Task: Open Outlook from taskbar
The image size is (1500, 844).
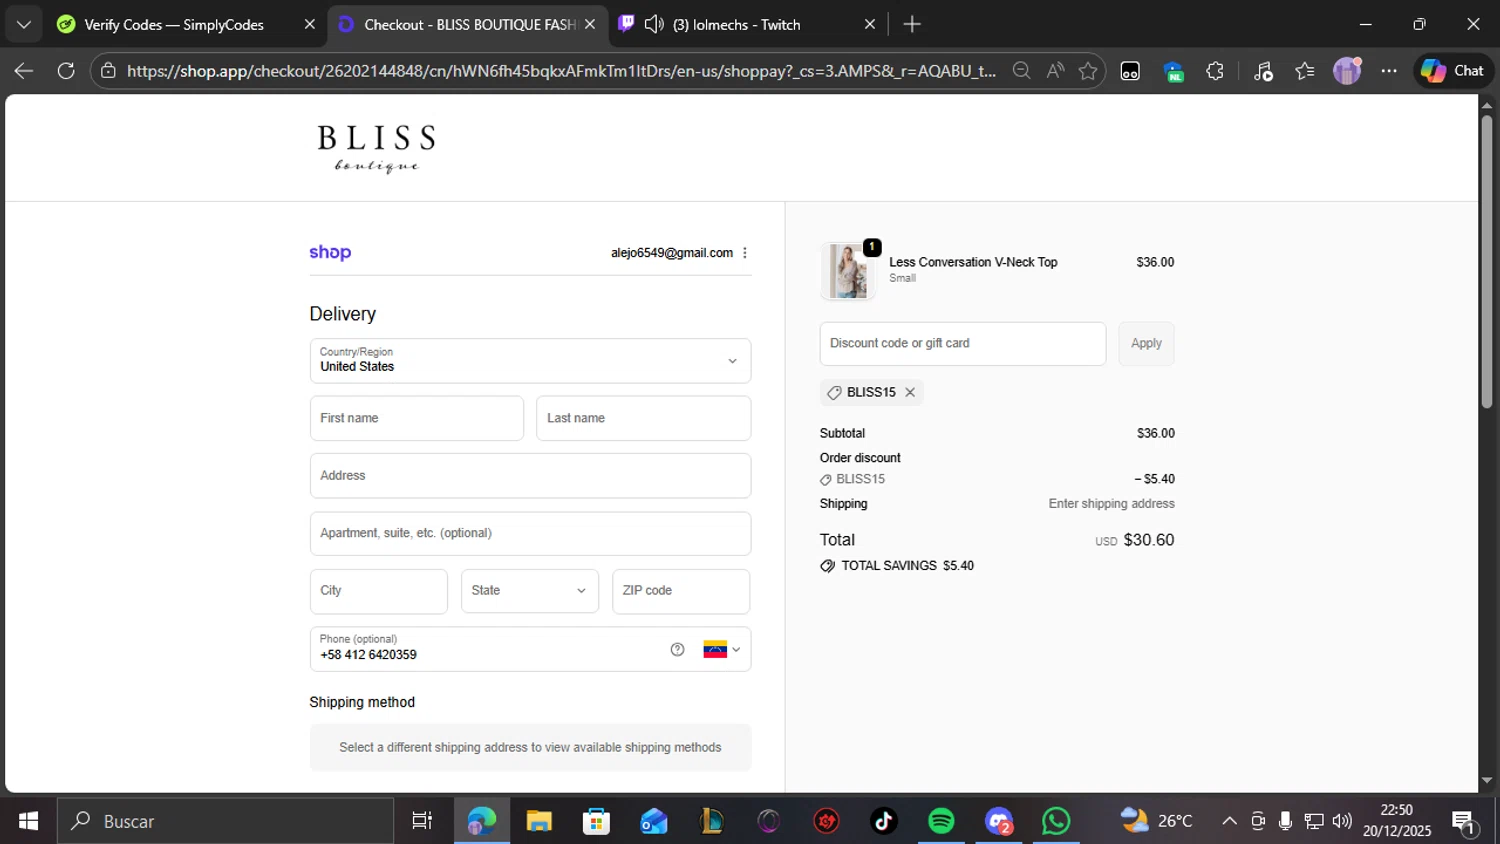Action: [x=654, y=821]
